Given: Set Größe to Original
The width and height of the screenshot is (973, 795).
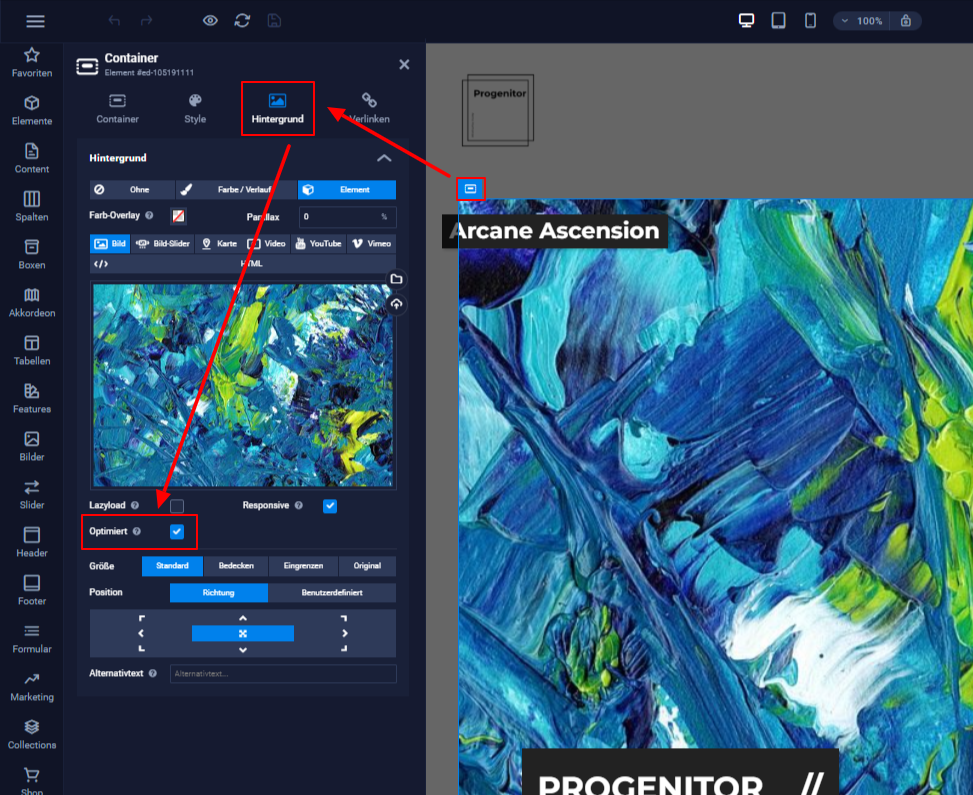Looking at the screenshot, I should (x=367, y=566).
